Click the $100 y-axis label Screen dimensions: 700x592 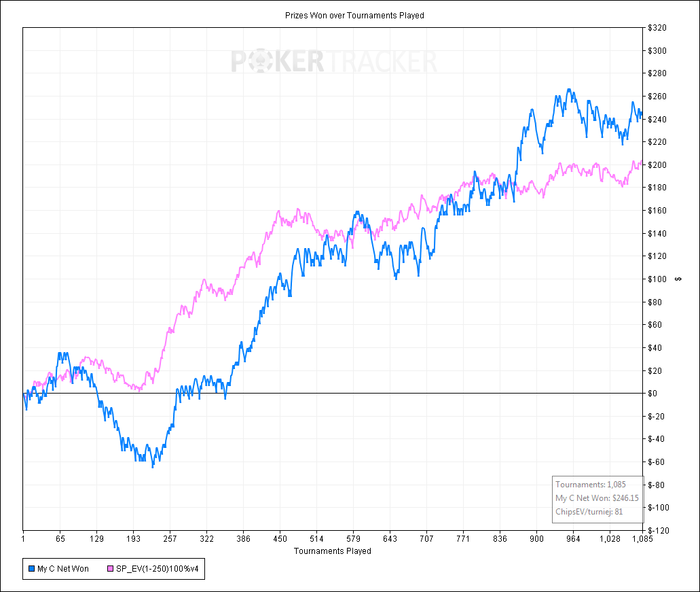point(657,279)
